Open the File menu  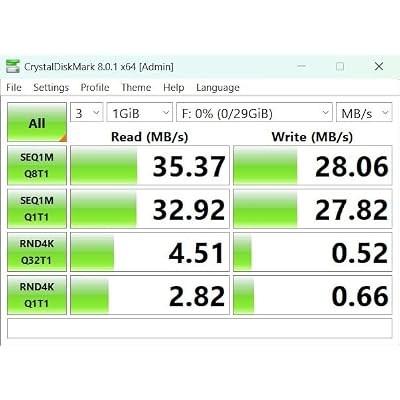[x=14, y=88]
